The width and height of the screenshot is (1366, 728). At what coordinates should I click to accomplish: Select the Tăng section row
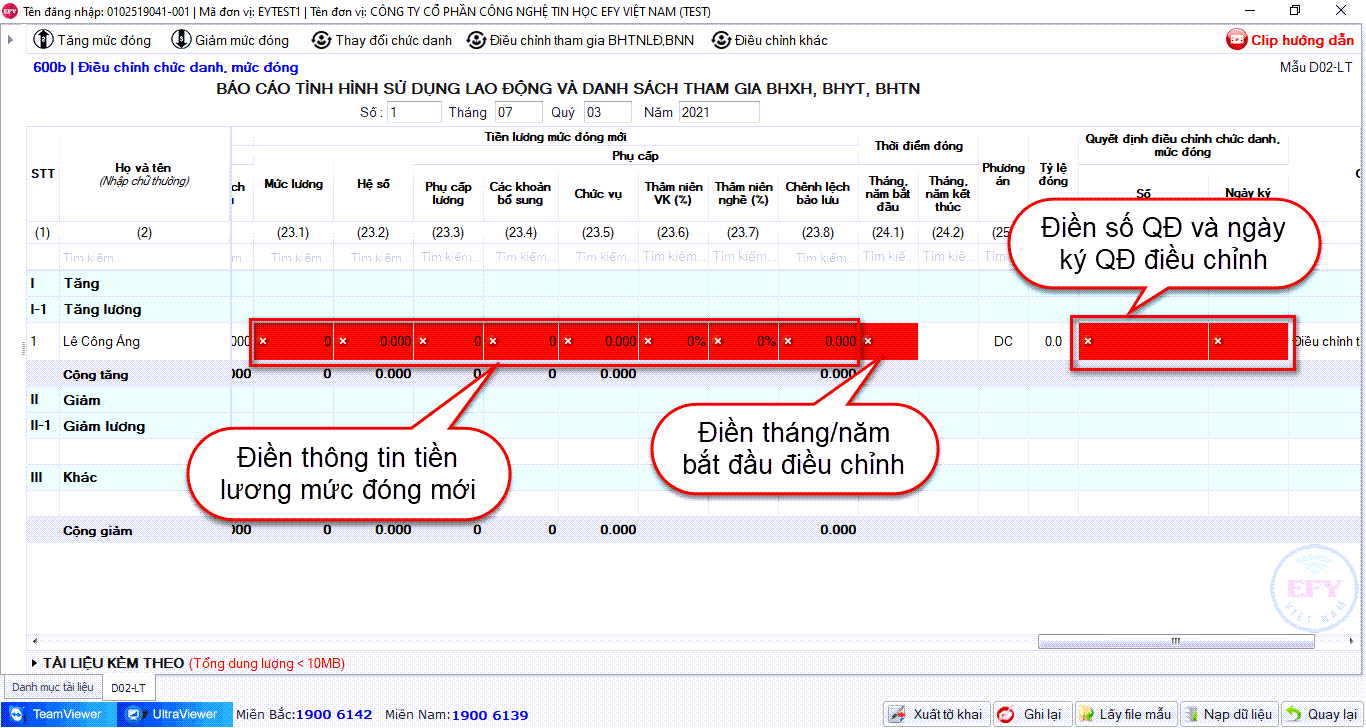pos(694,284)
